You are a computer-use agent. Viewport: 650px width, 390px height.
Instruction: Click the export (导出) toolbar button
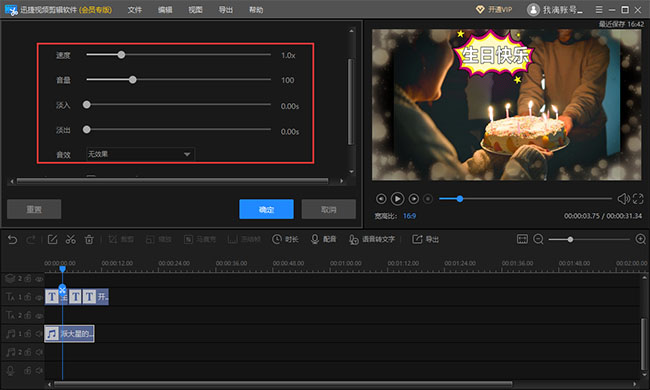(425, 240)
